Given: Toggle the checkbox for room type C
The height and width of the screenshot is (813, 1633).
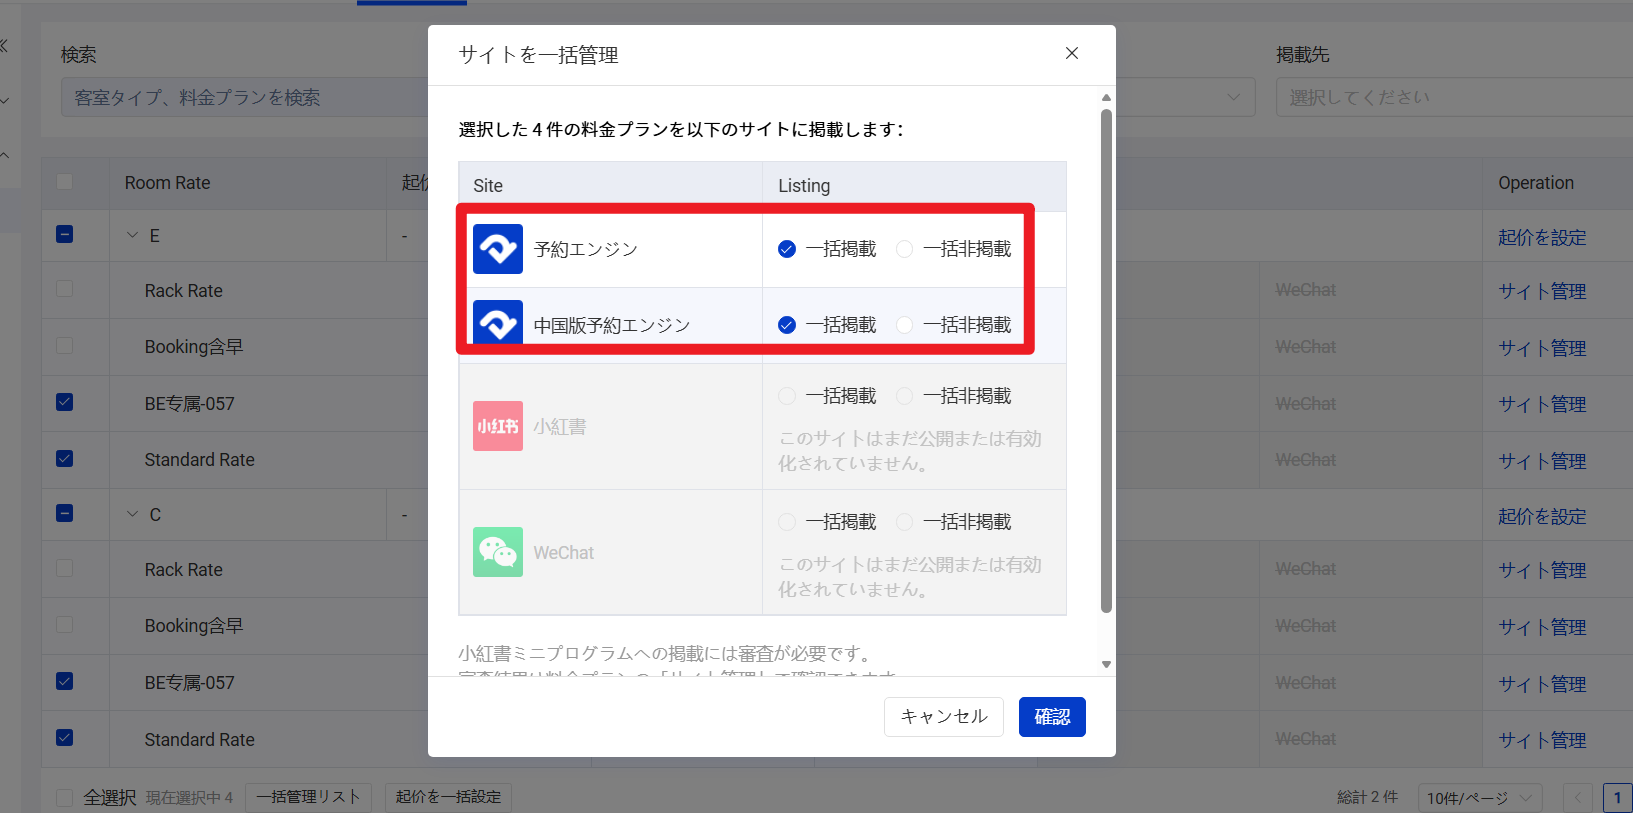Looking at the screenshot, I should click(65, 513).
